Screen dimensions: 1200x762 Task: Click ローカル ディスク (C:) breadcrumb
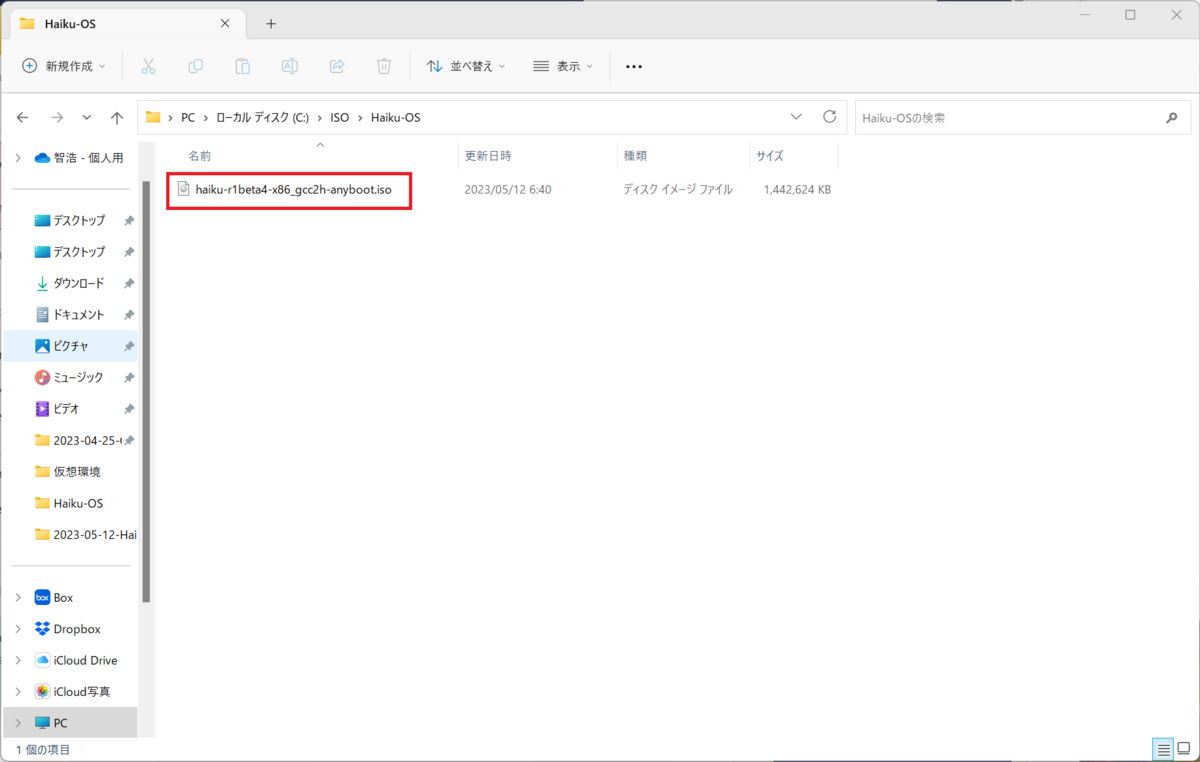263,117
